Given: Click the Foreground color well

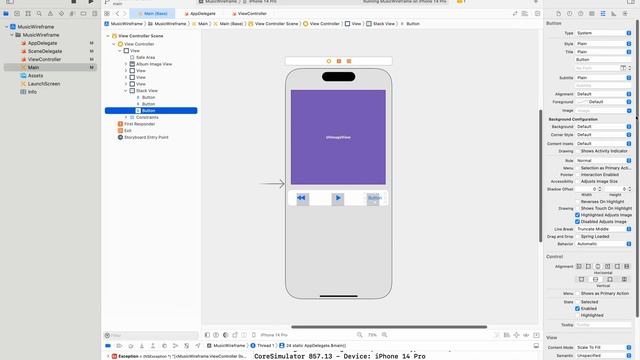Looking at the screenshot, I should [582, 102].
